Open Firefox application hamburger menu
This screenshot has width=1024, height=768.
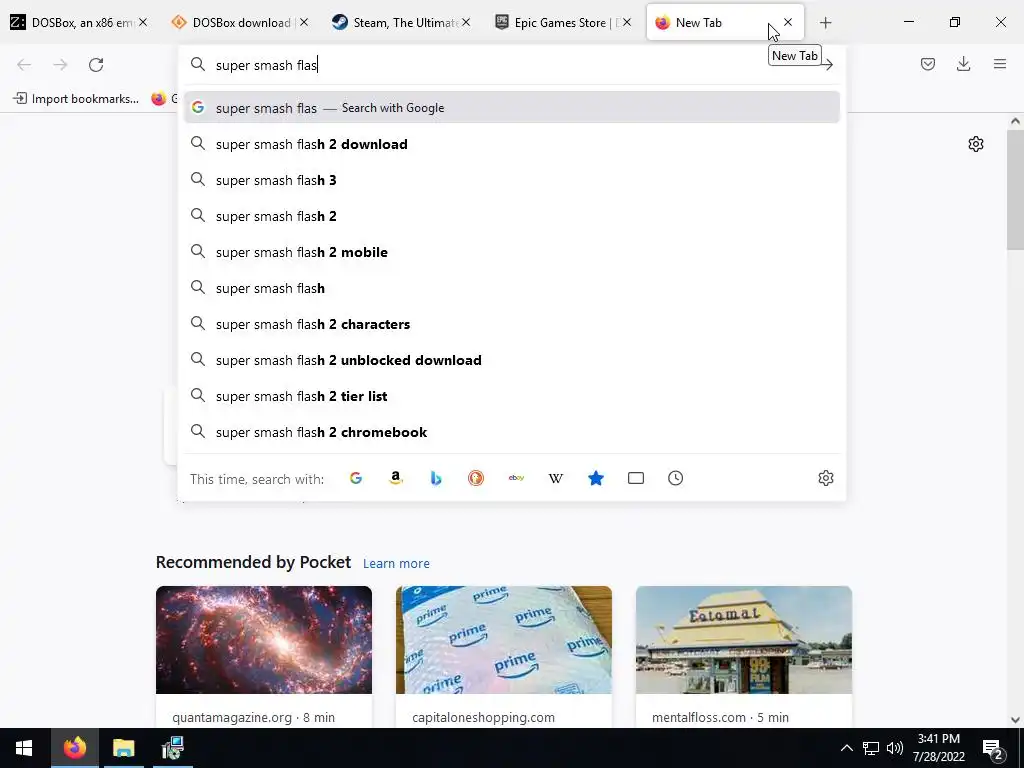point(1000,64)
